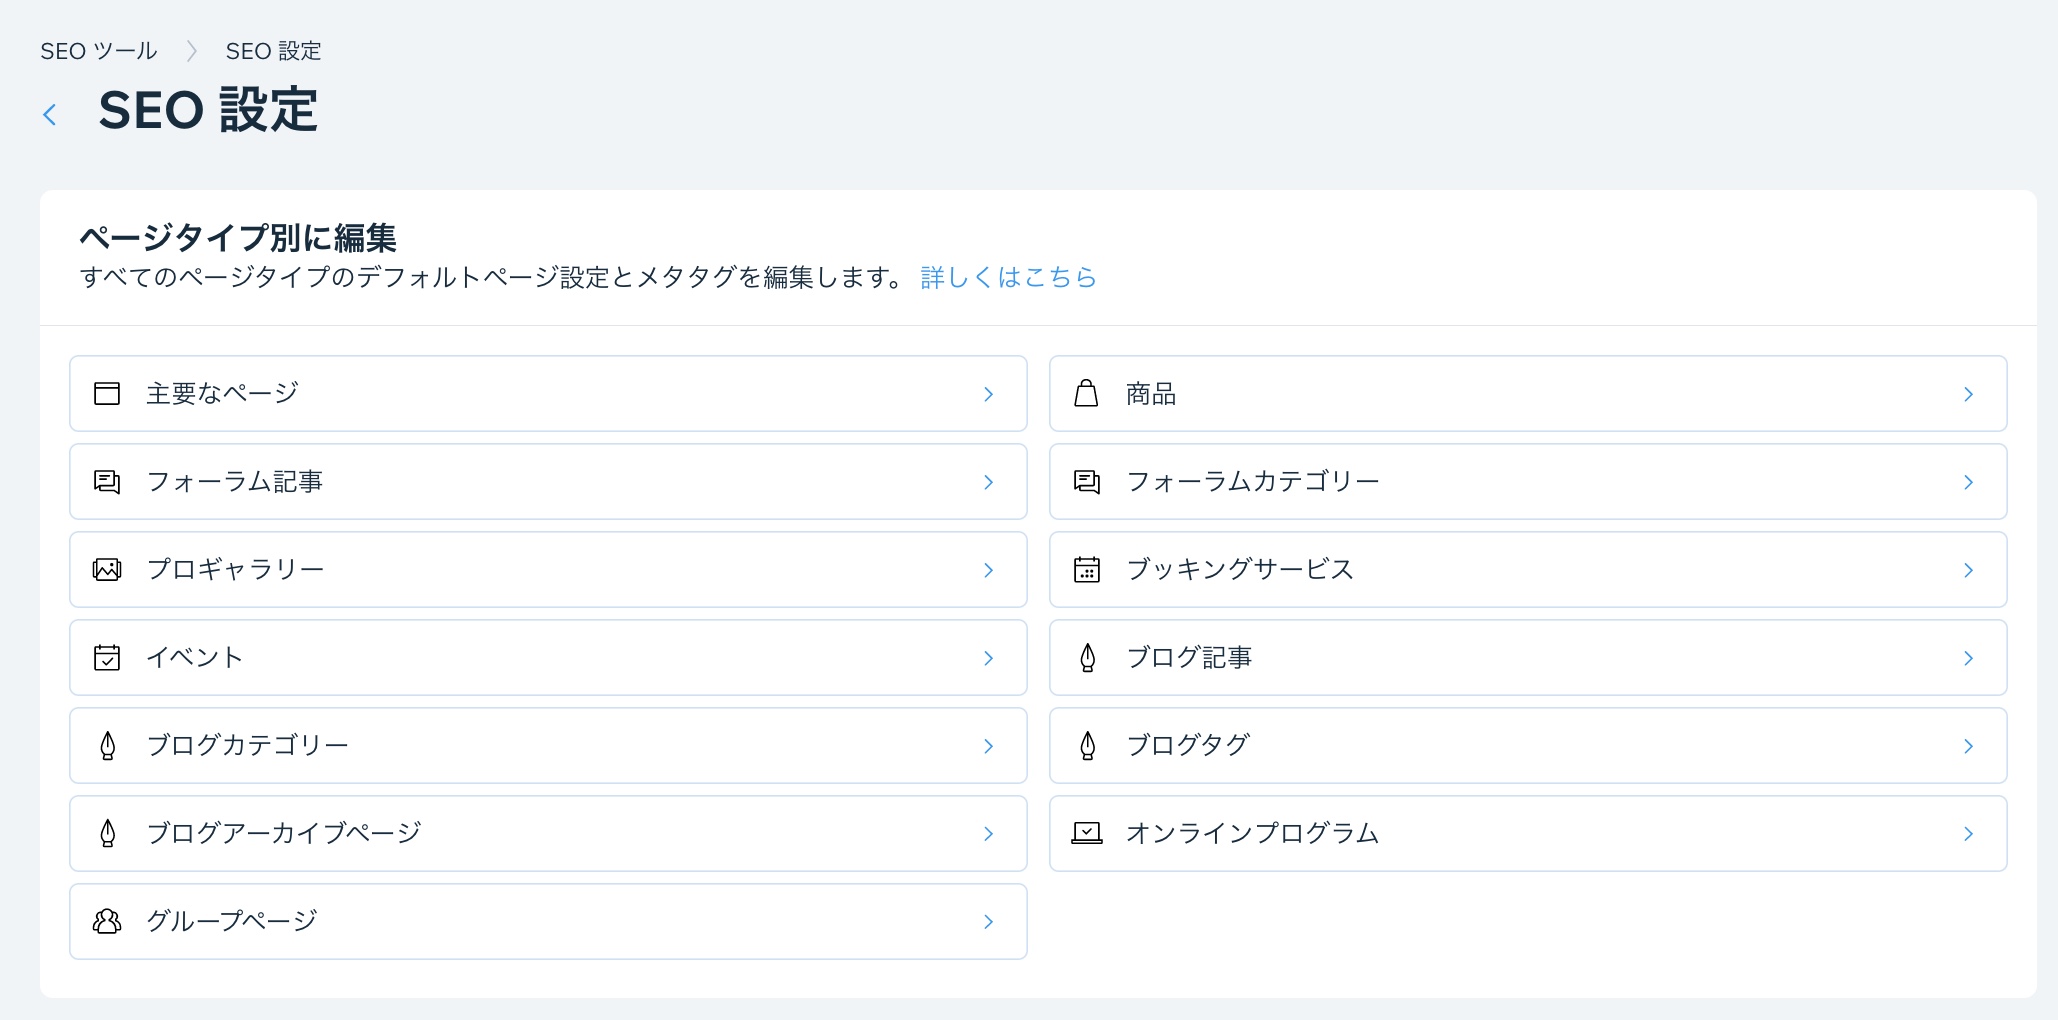The width and height of the screenshot is (2058, 1020).
Task: Open 主要なページ via its right chevron
Action: click(x=988, y=394)
